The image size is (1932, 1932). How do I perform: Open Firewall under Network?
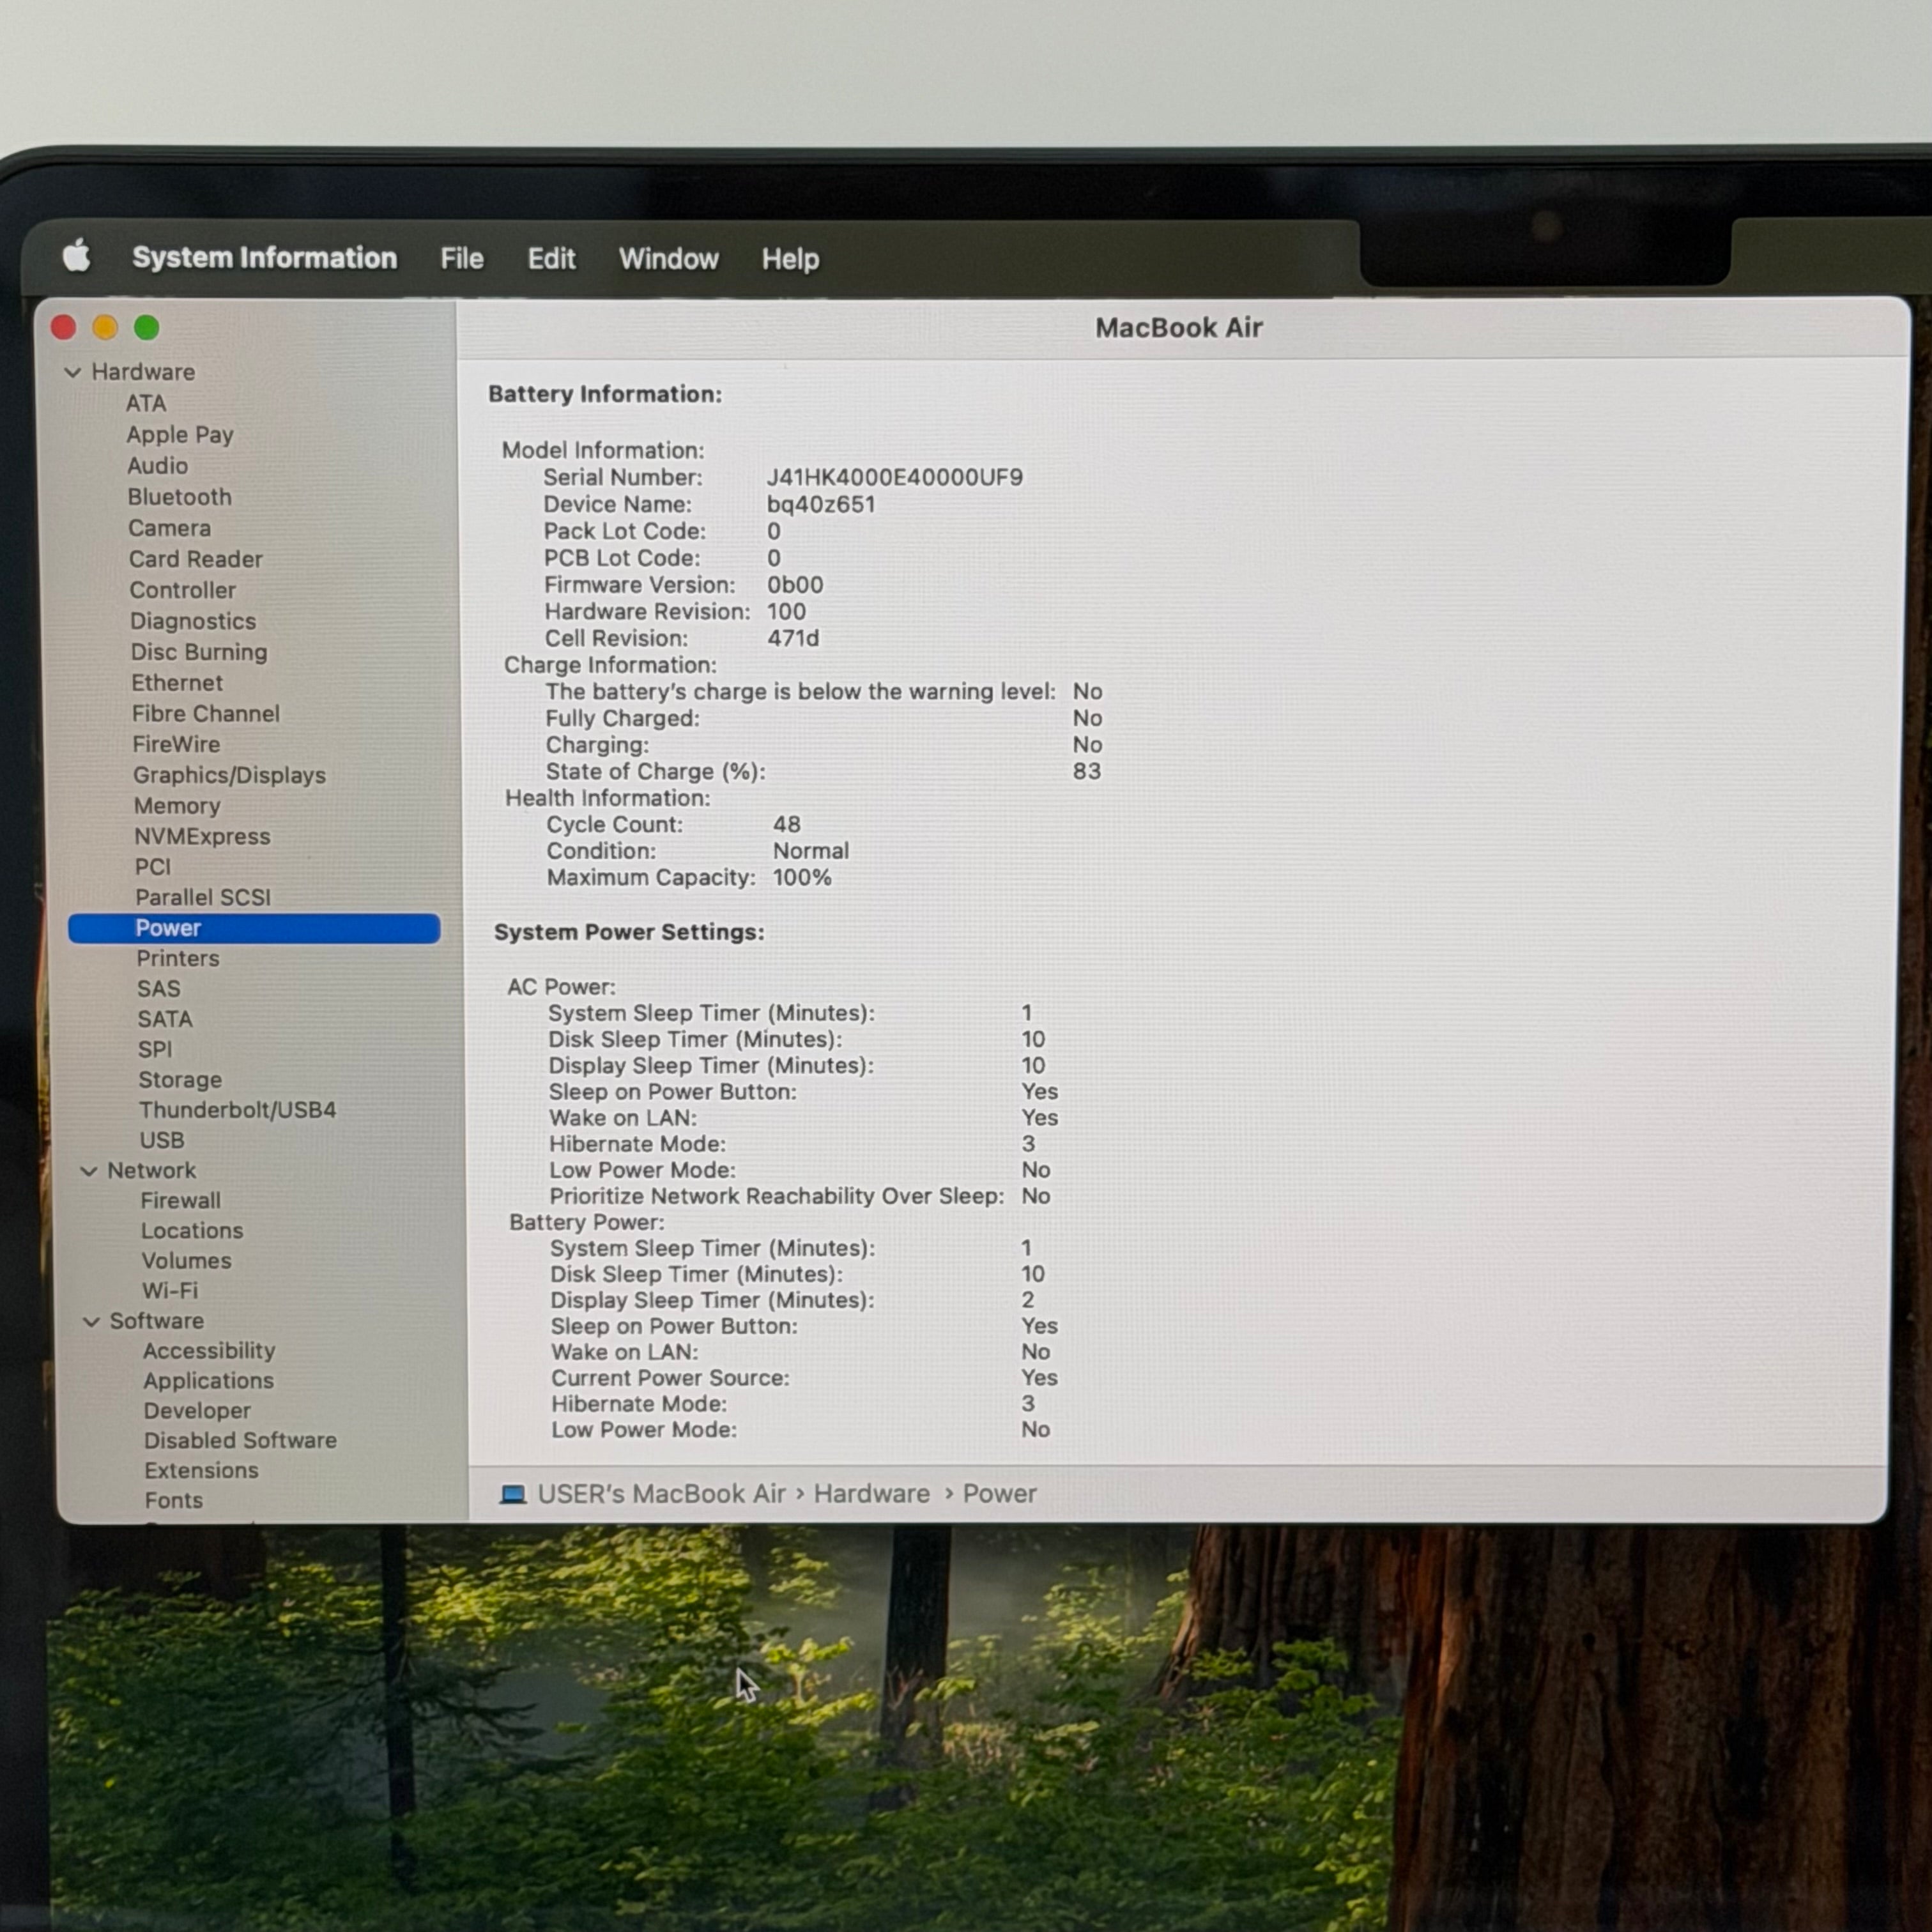pos(181,1201)
